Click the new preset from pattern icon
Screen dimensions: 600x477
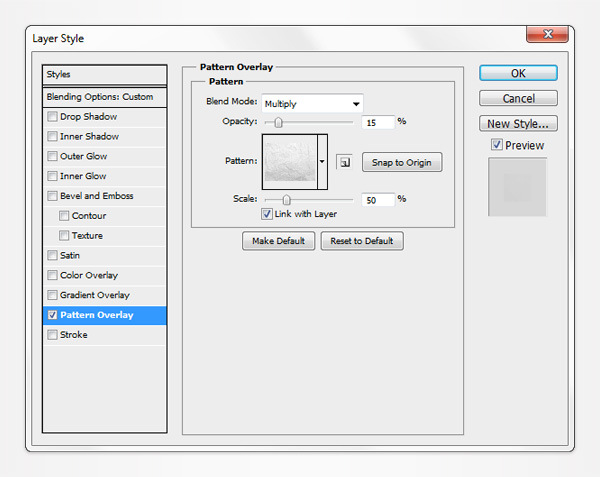[x=343, y=162]
